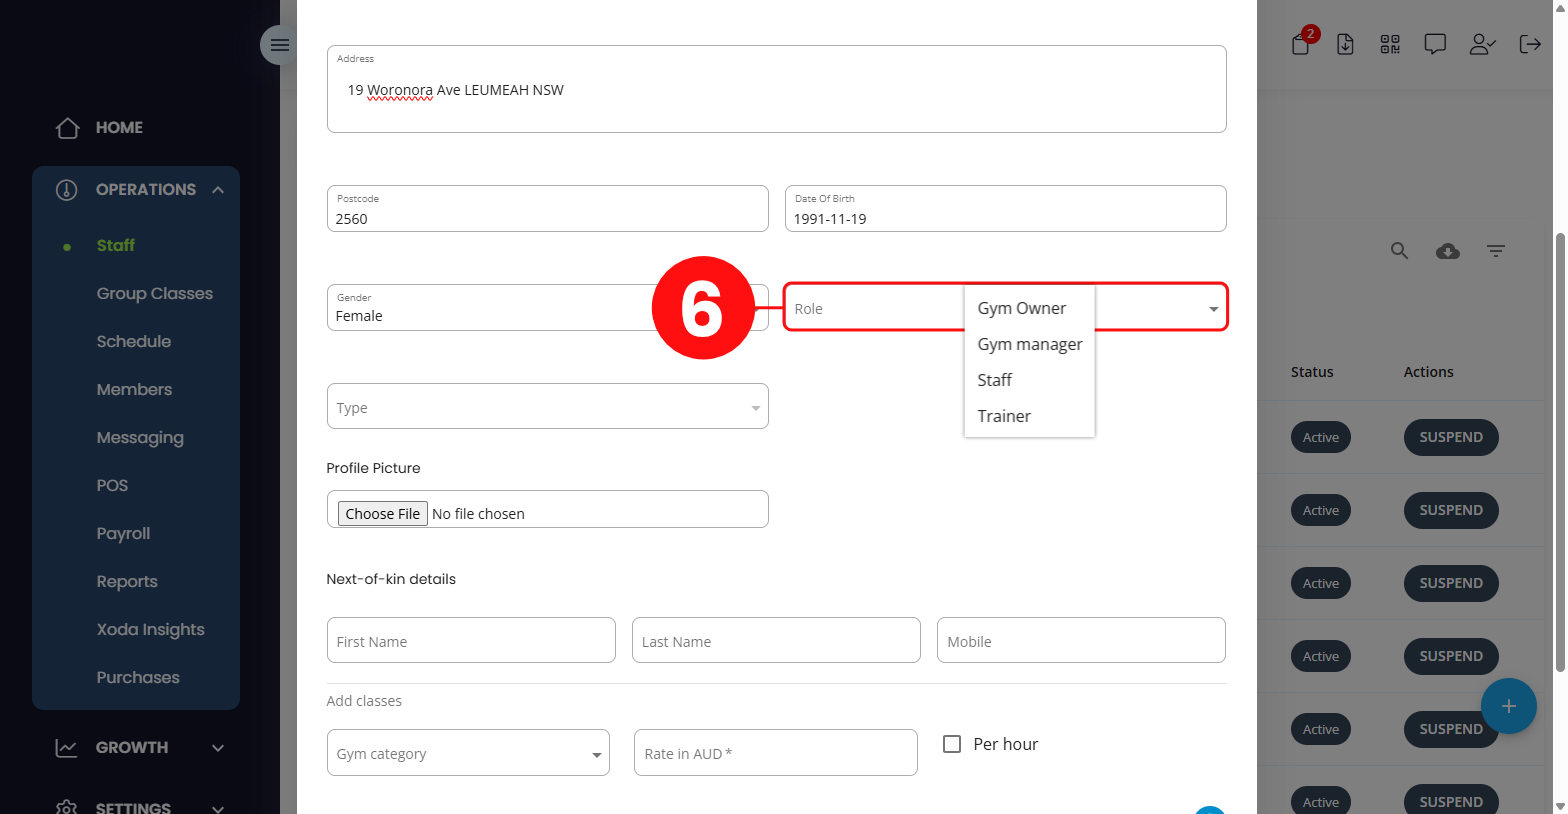
Task: Click the Settings gear icon in sidebar
Action: (67, 807)
